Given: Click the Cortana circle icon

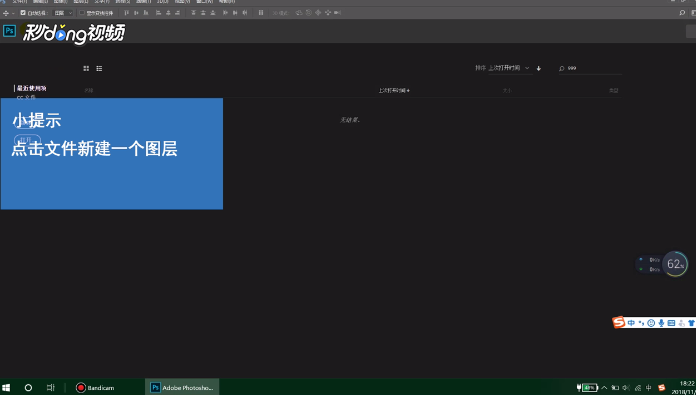Looking at the screenshot, I should (x=28, y=387).
